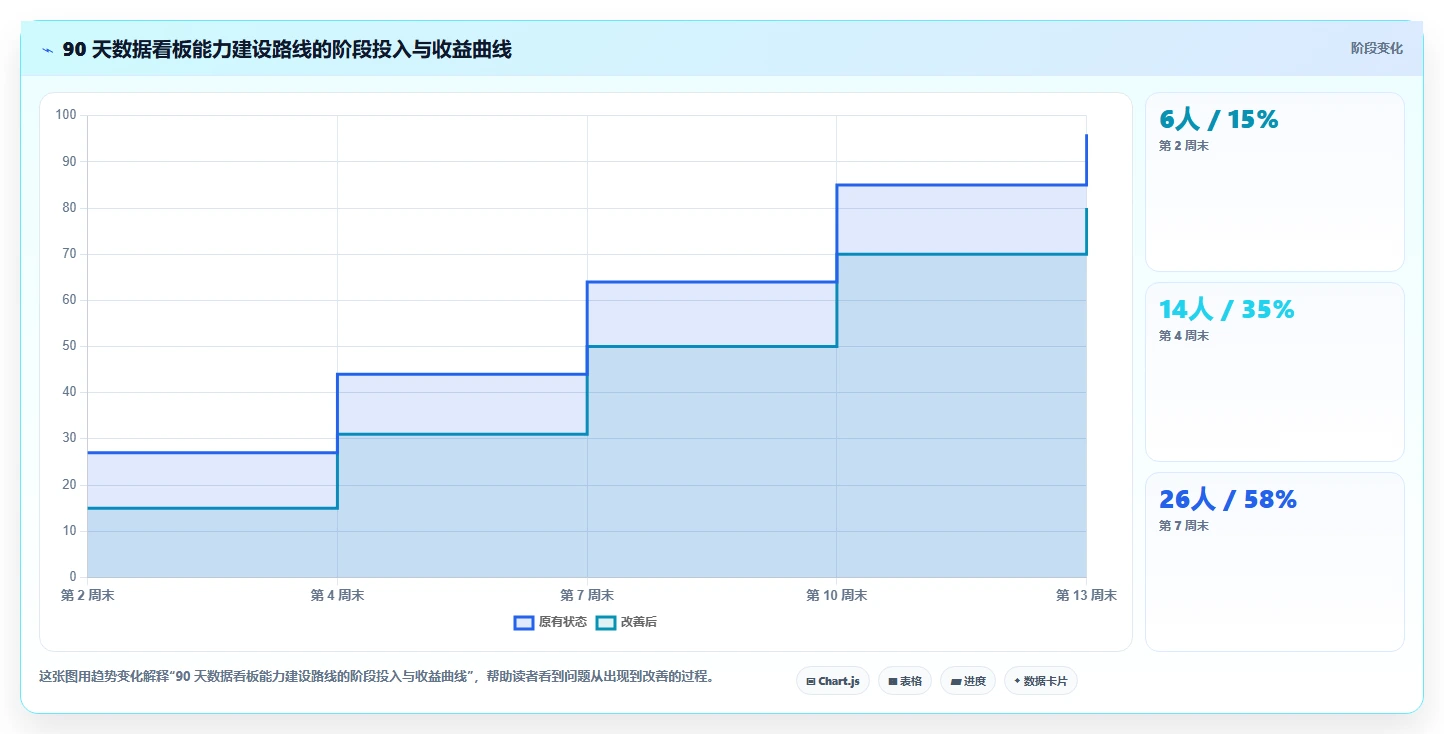Click y-axis value 90

pos(69,161)
